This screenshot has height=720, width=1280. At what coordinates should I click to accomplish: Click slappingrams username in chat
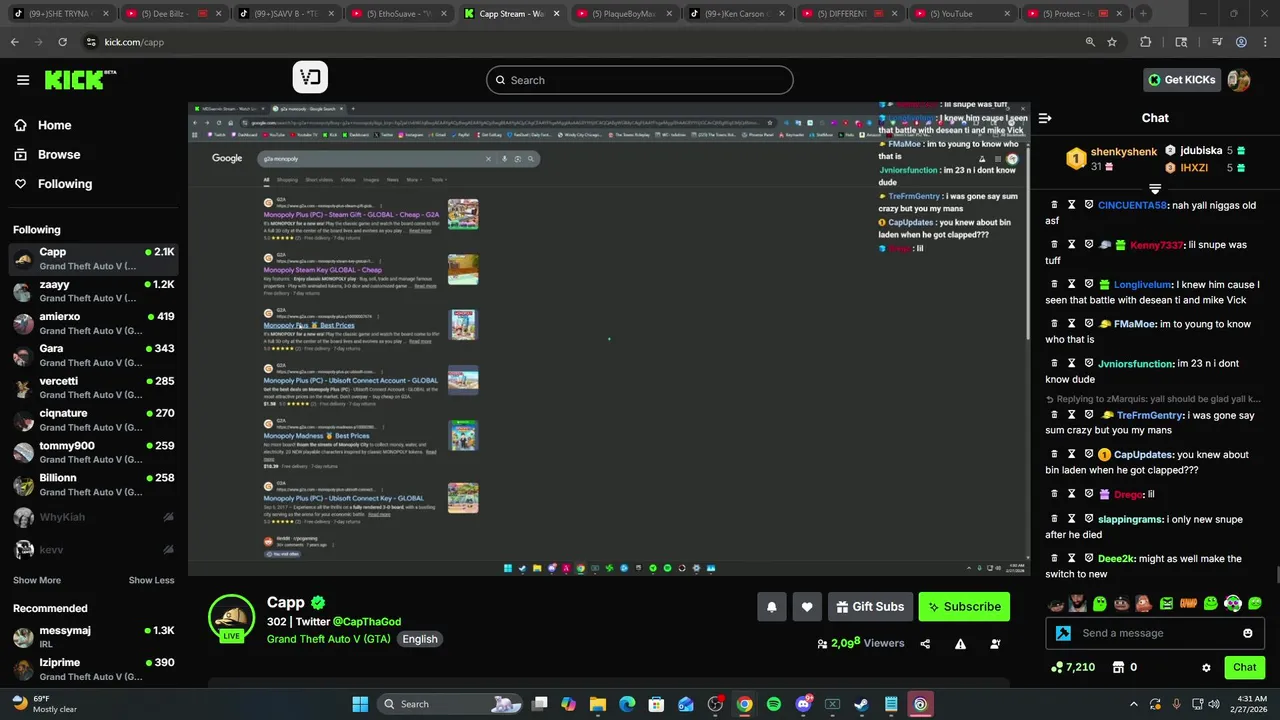click(x=1130, y=519)
